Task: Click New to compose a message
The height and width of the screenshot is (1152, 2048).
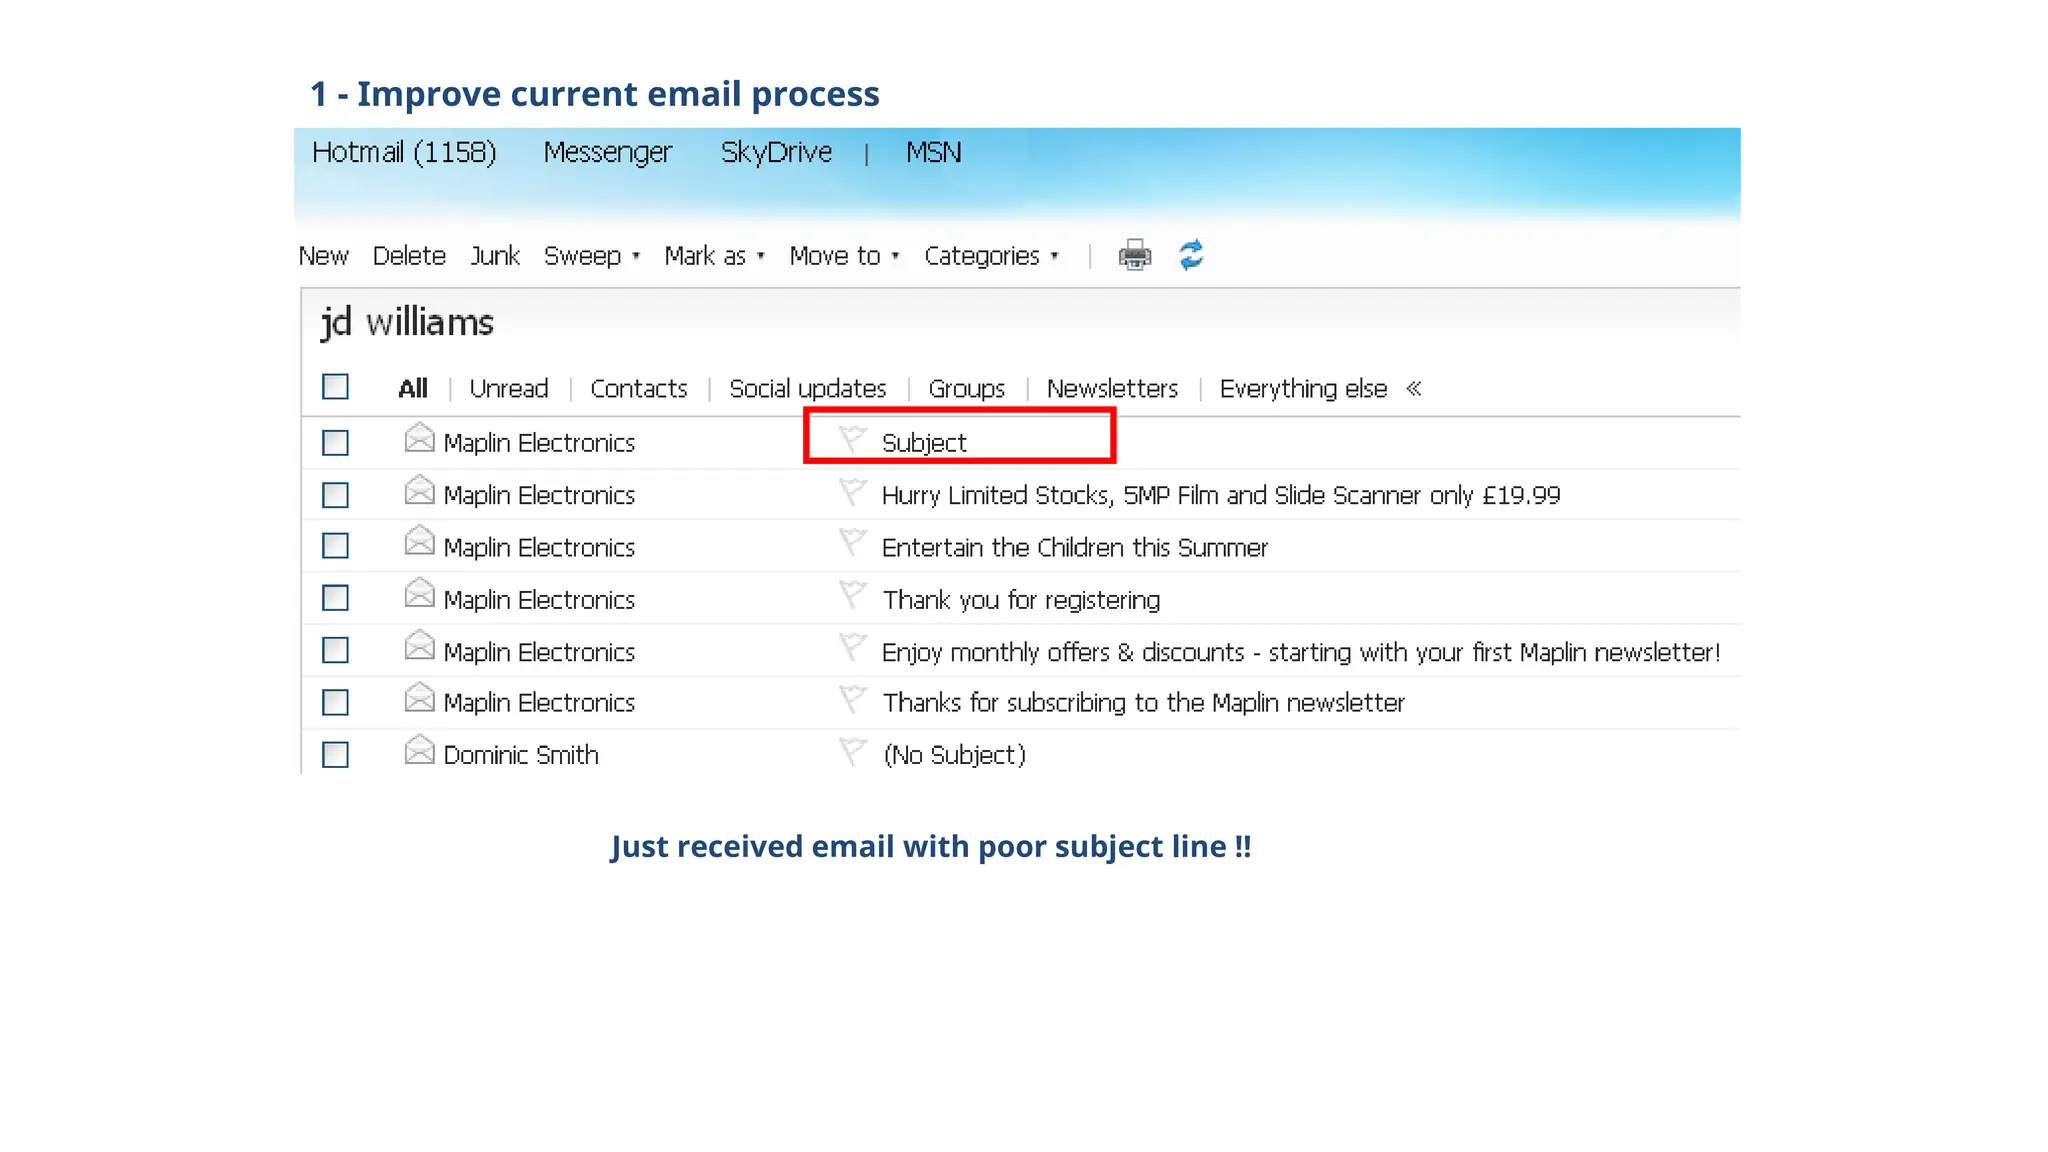Action: coord(324,256)
